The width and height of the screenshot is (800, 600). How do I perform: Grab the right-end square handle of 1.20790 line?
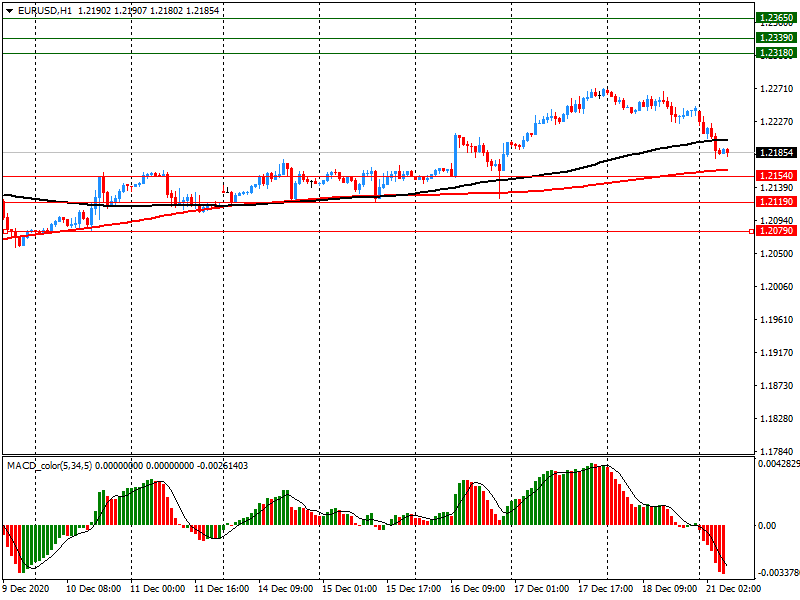click(751, 232)
